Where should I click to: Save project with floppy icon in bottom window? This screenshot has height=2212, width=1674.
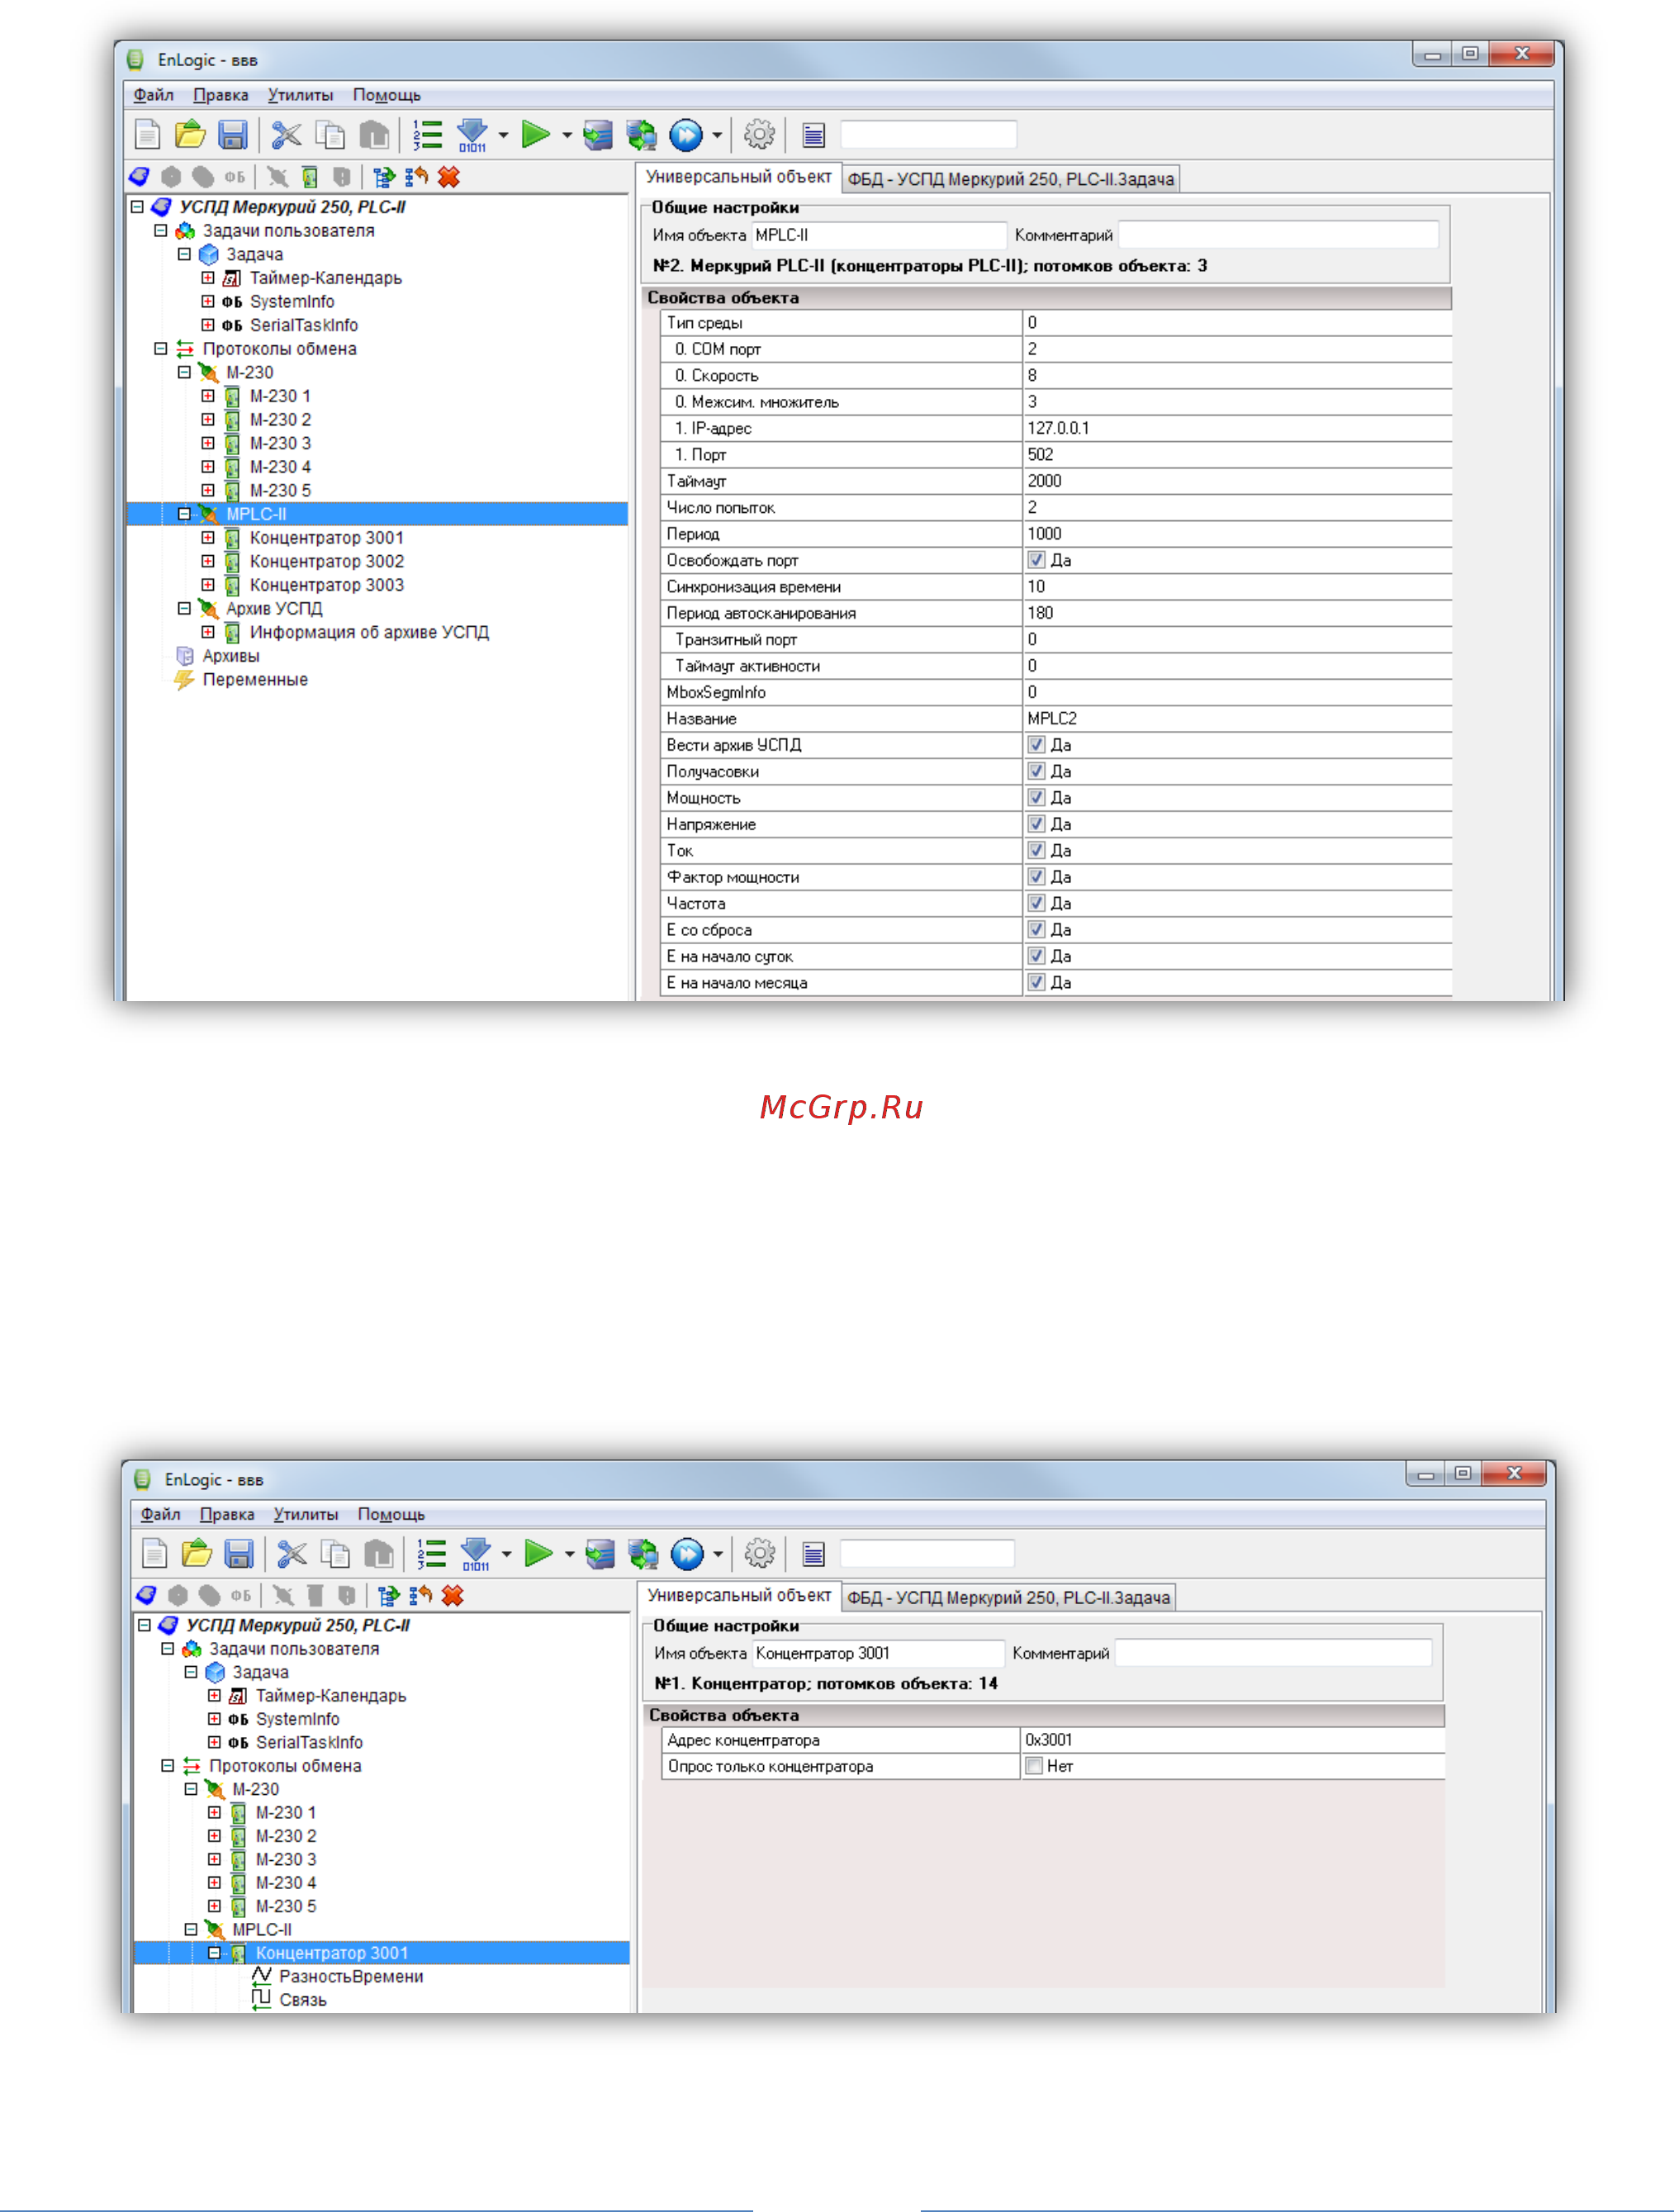pos(238,1553)
